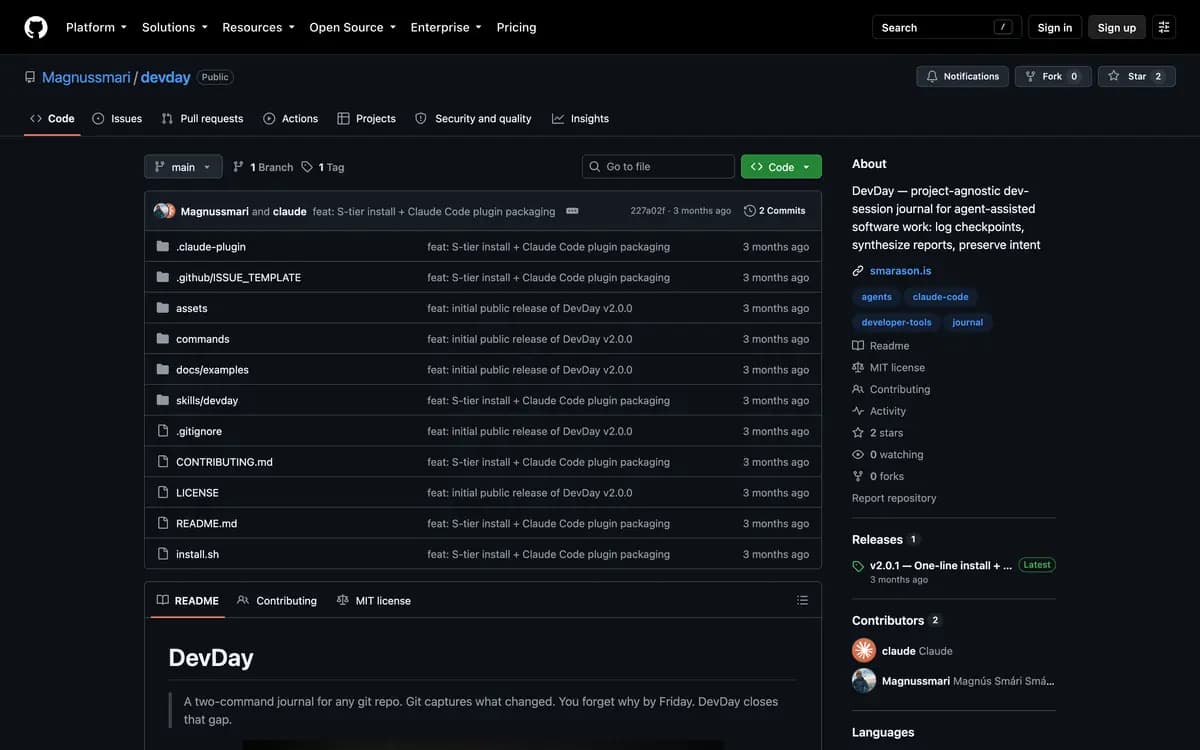Screen dimensions: 1200x750
Task: Open the .claude-plugin folder
Action: point(211,247)
